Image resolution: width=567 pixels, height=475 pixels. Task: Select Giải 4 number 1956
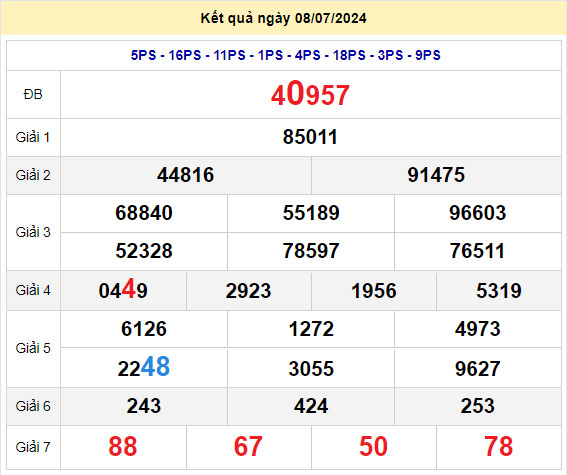click(374, 291)
